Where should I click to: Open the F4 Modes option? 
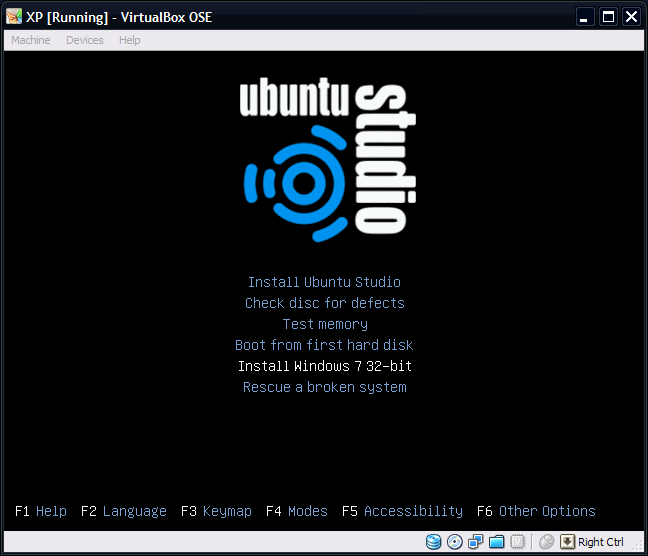(297, 511)
